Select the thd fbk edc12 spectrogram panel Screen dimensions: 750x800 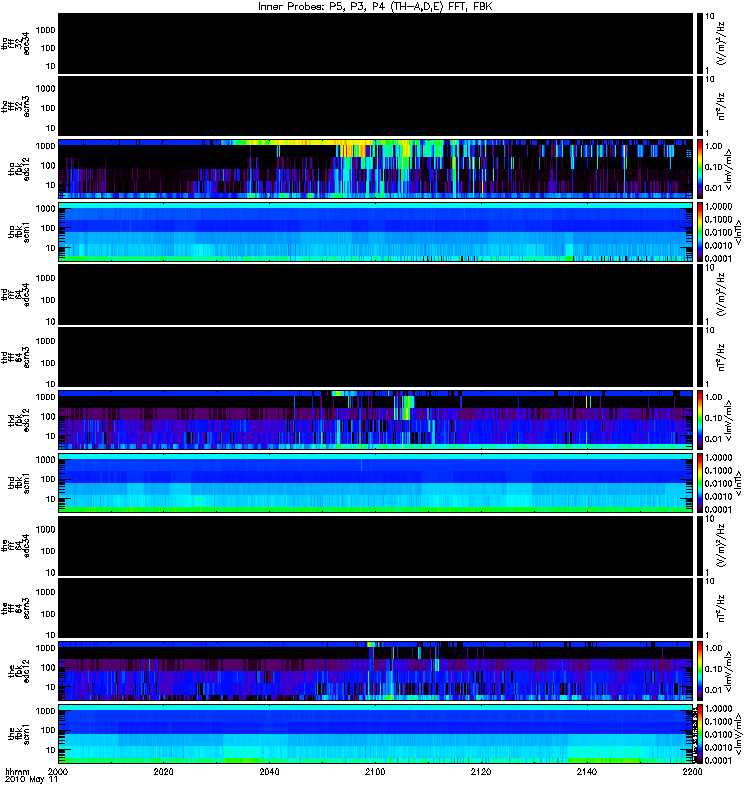click(376, 420)
